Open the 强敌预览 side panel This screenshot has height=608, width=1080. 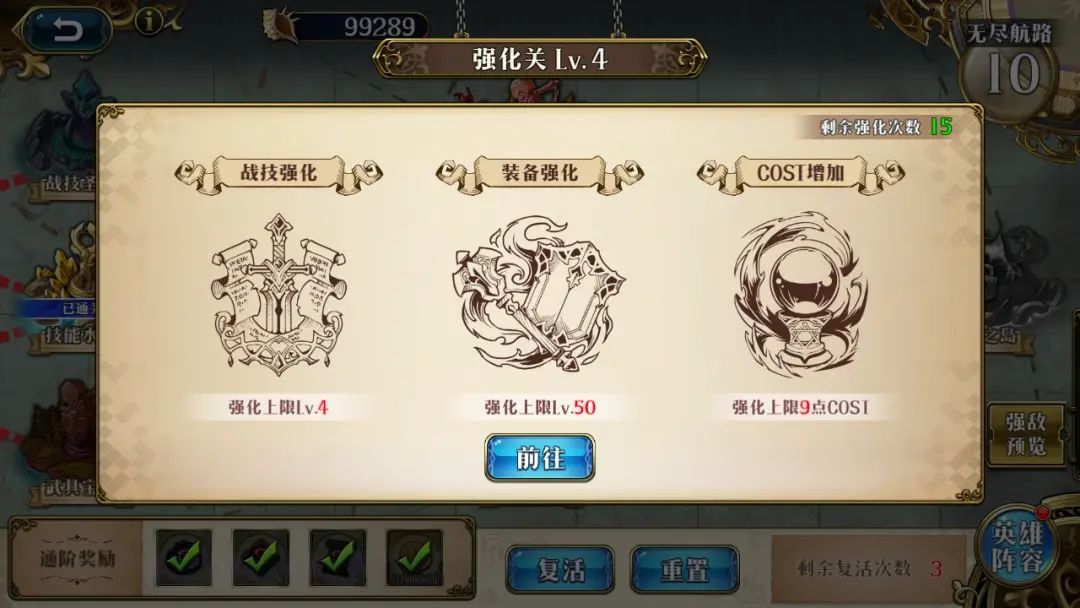(x=1026, y=434)
